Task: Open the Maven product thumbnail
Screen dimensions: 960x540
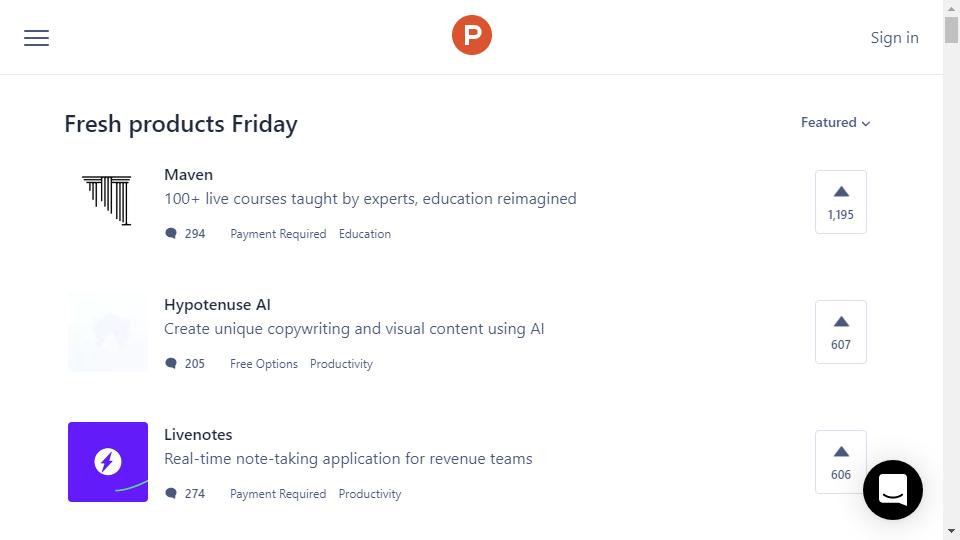Action: 108,202
